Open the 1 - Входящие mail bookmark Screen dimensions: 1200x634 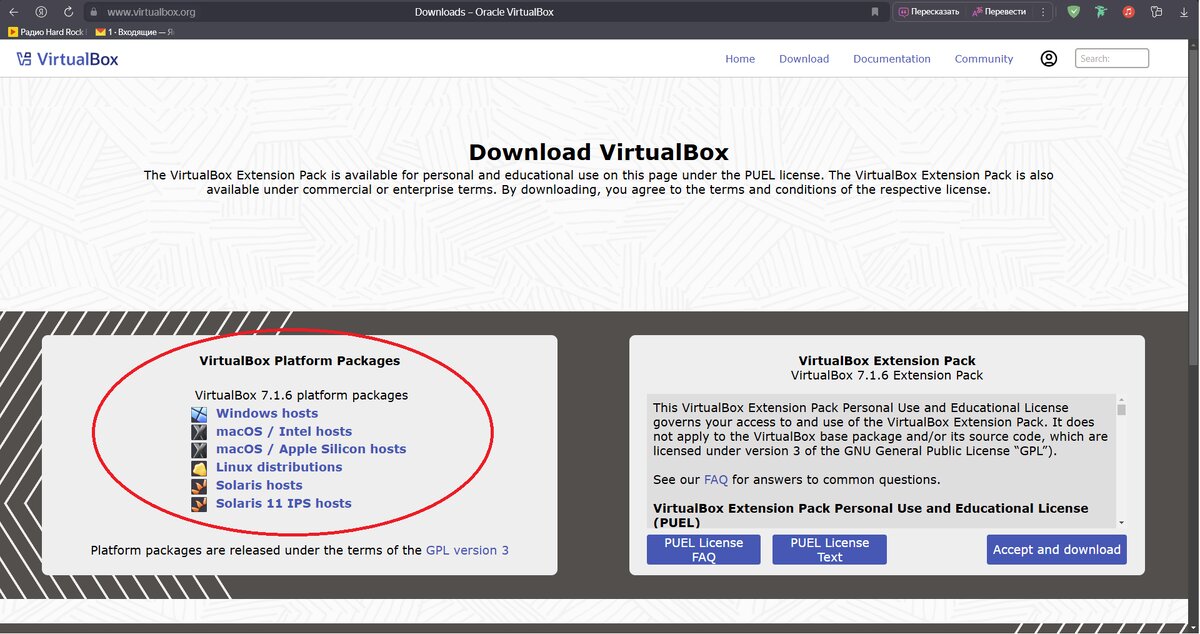click(x=134, y=32)
